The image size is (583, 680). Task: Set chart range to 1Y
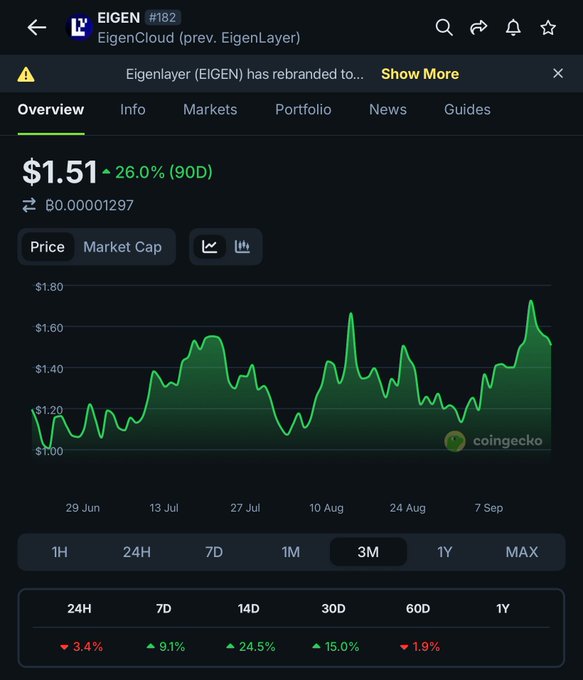coord(445,552)
